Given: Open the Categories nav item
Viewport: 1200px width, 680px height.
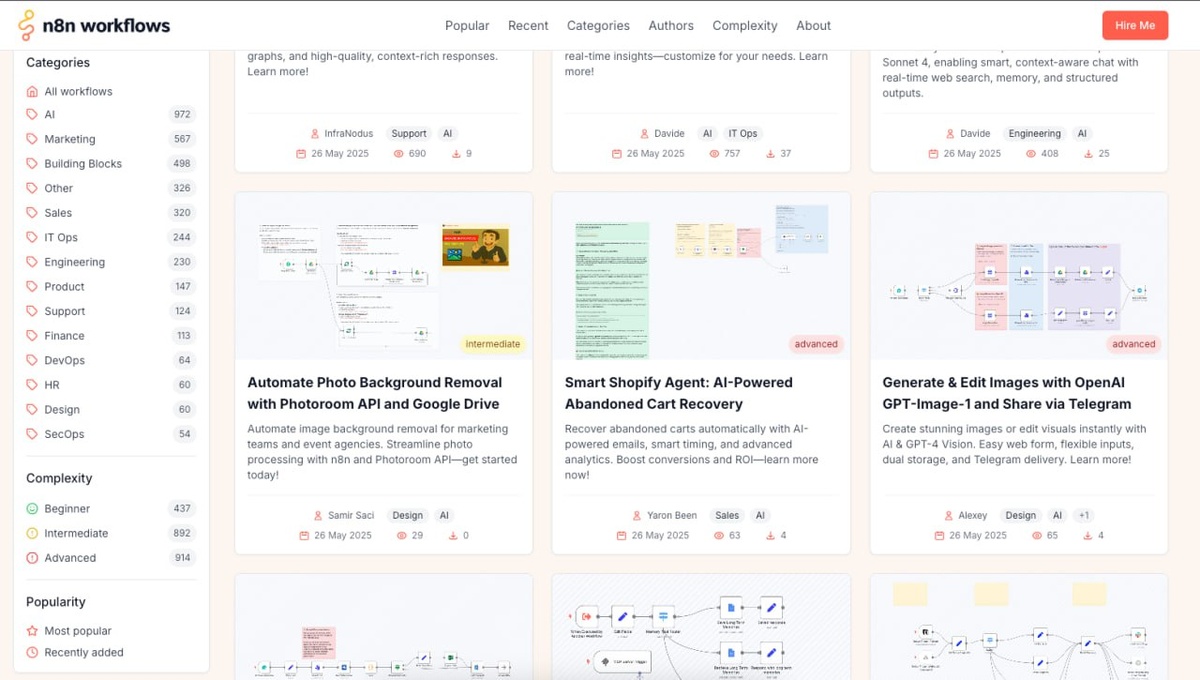Looking at the screenshot, I should pos(598,26).
